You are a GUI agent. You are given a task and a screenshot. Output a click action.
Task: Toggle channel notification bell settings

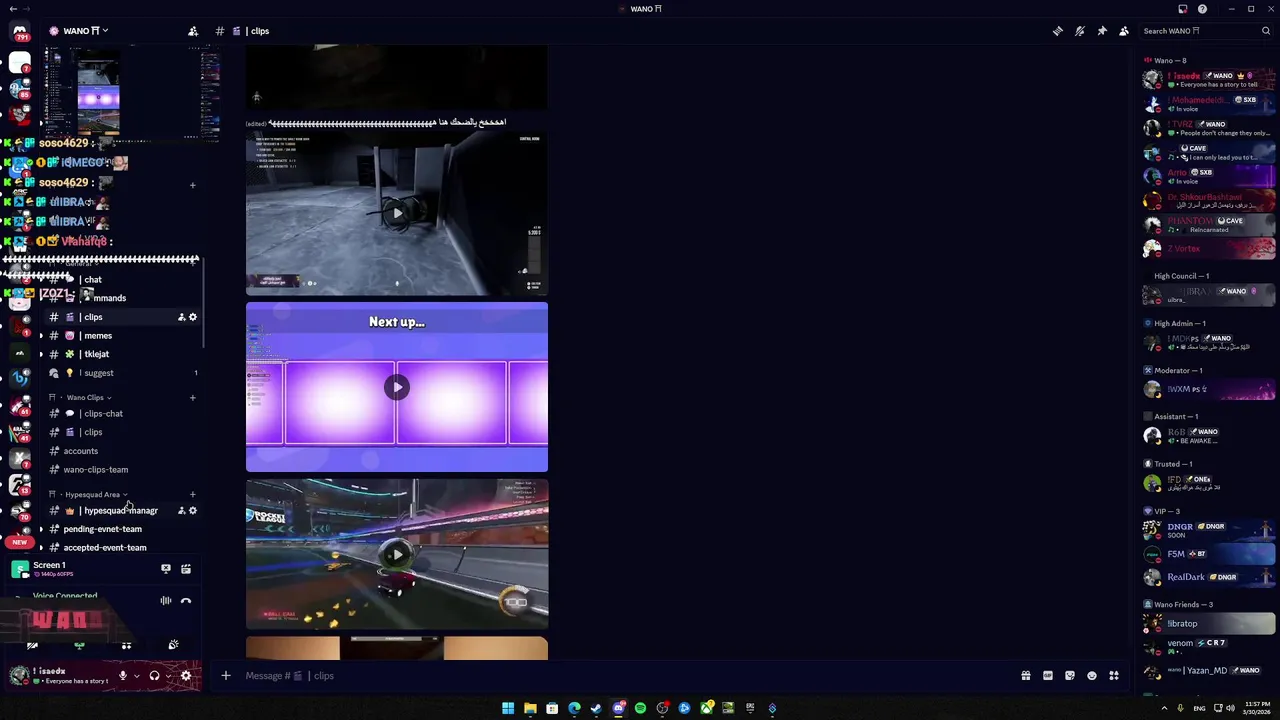pos(1080,31)
